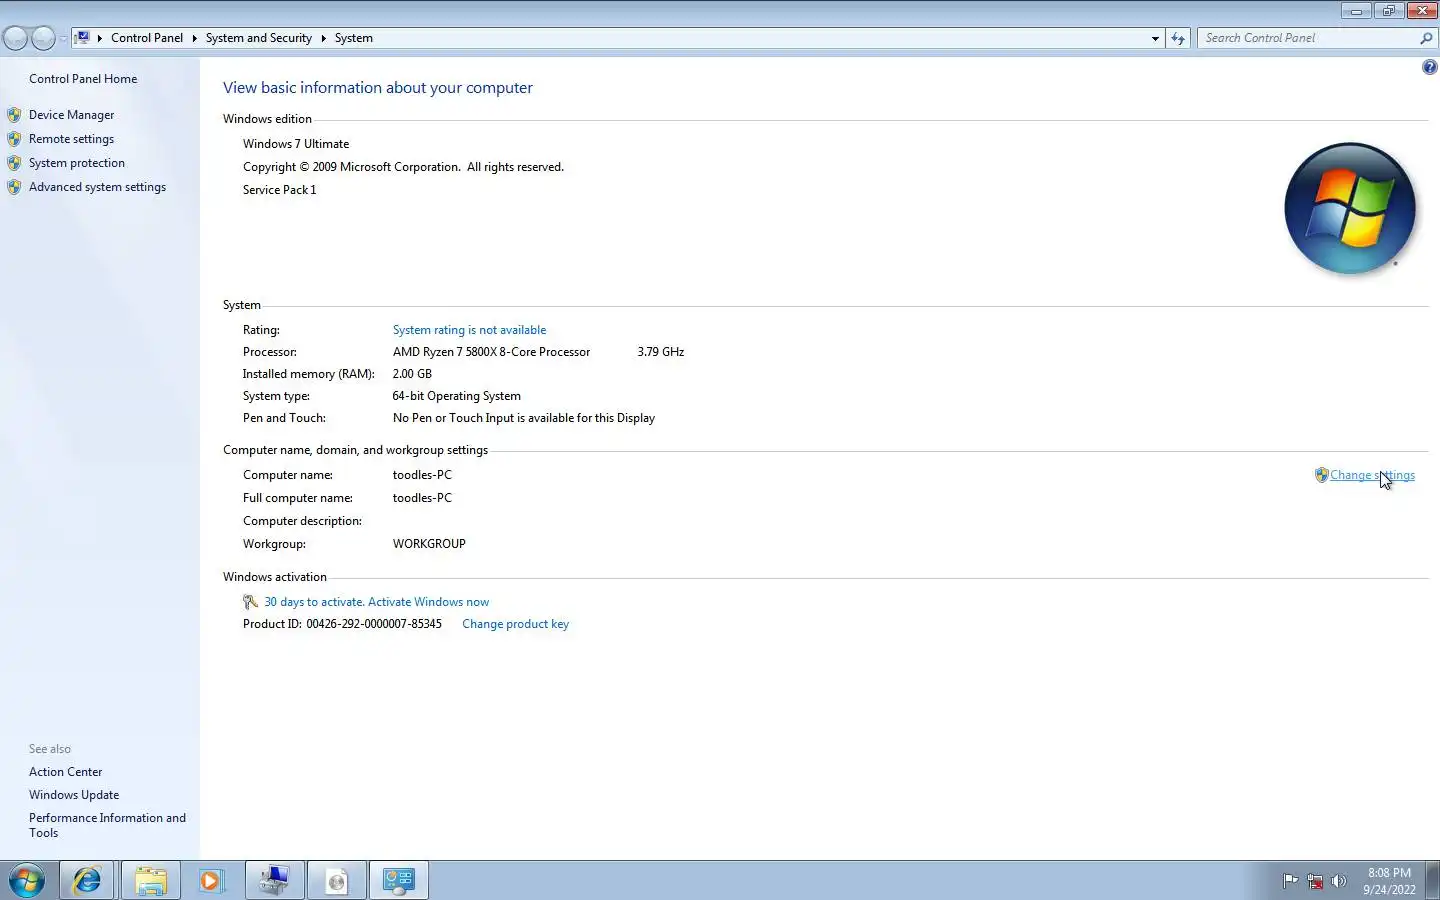Image resolution: width=1440 pixels, height=900 pixels.
Task: Click Control Panel in the breadcrumb
Action: (x=147, y=38)
